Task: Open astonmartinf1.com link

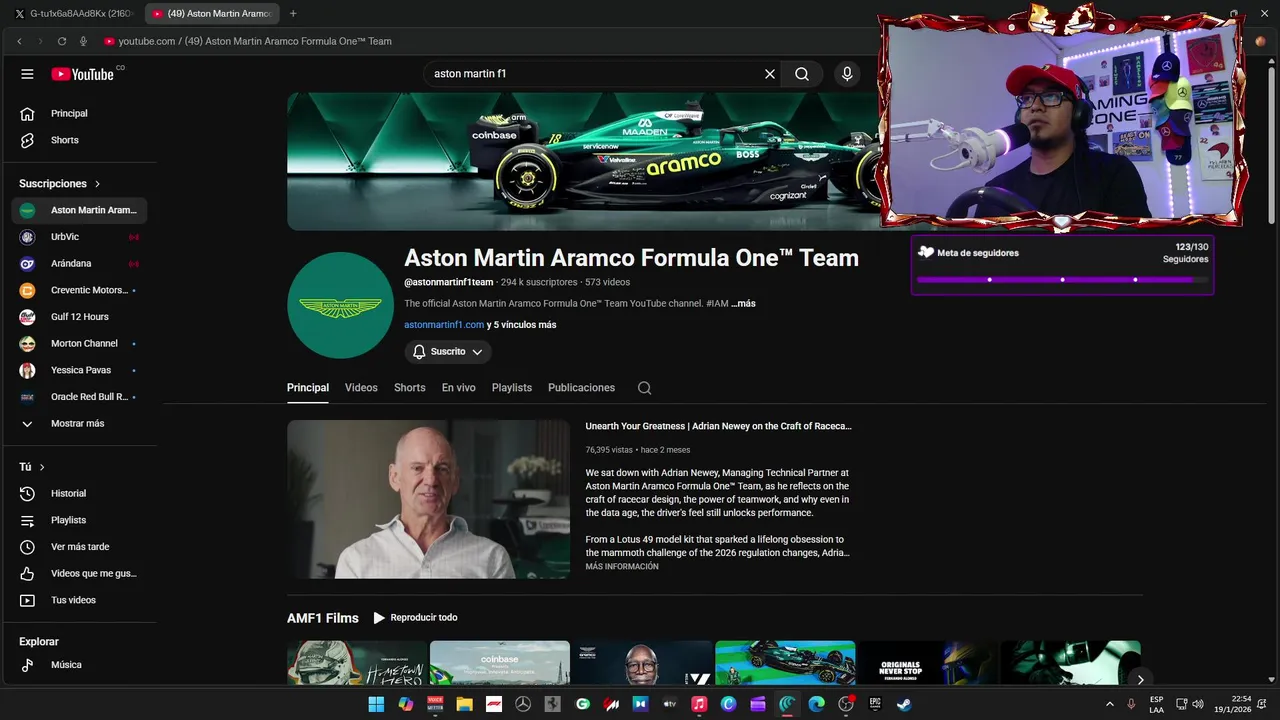Action: pyautogui.click(x=444, y=325)
